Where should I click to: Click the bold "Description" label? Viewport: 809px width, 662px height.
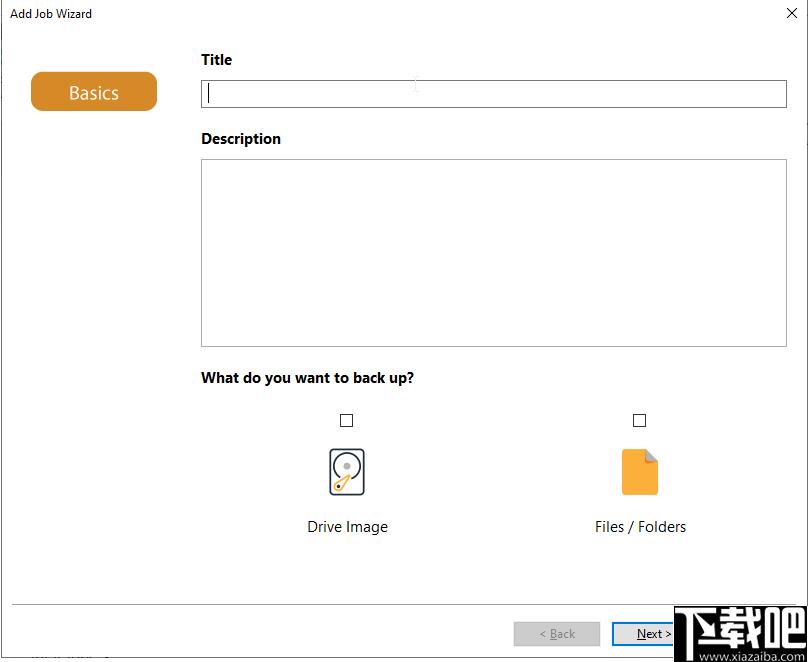[241, 139]
